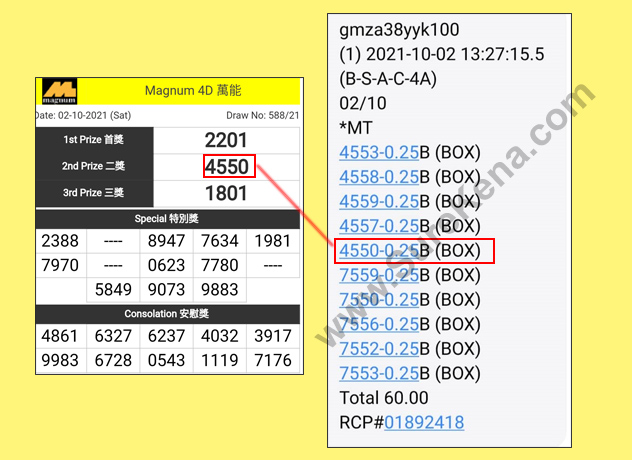Click the 02/10 date line

coord(363,104)
